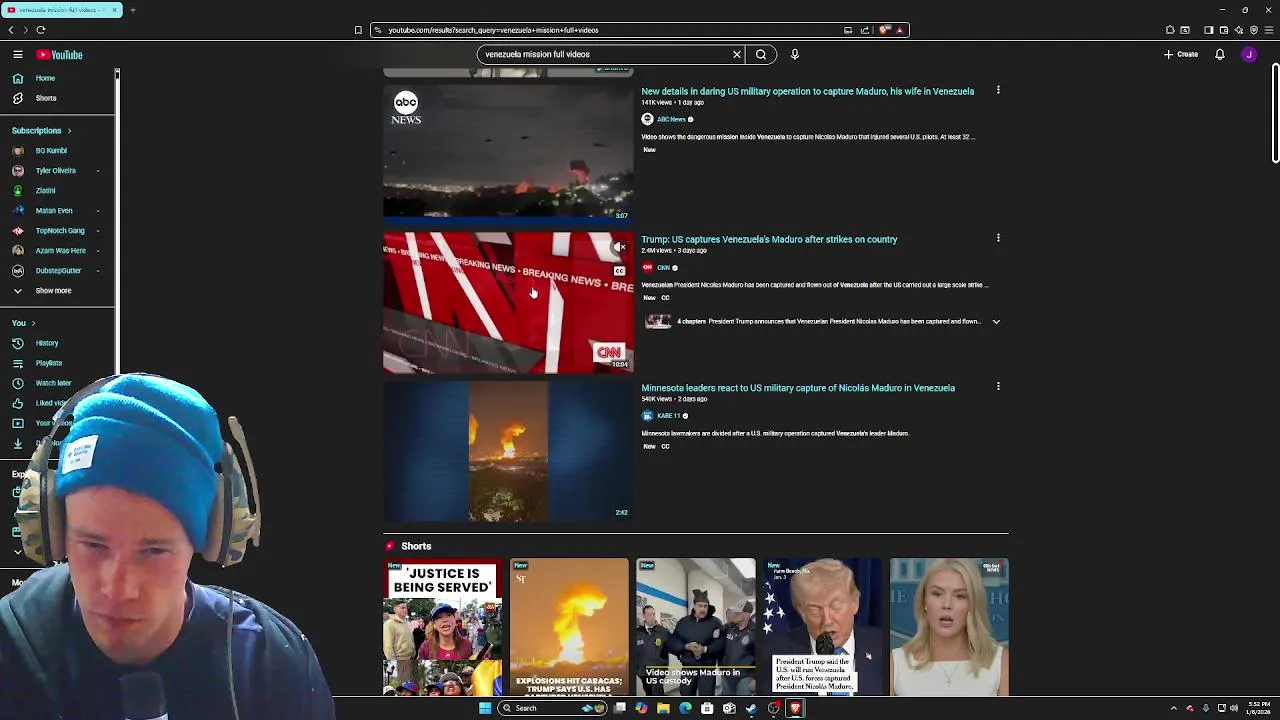Open a new browser tab

pyautogui.click(x=132, y=10)
